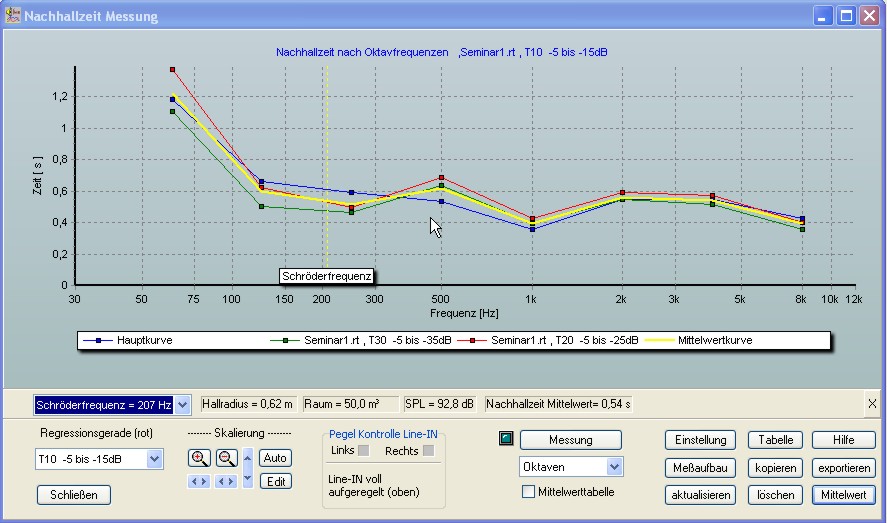Click the teal monitor icon beside Messung
This screenshot has width=887, height=523.
click(x=505, y=440)
